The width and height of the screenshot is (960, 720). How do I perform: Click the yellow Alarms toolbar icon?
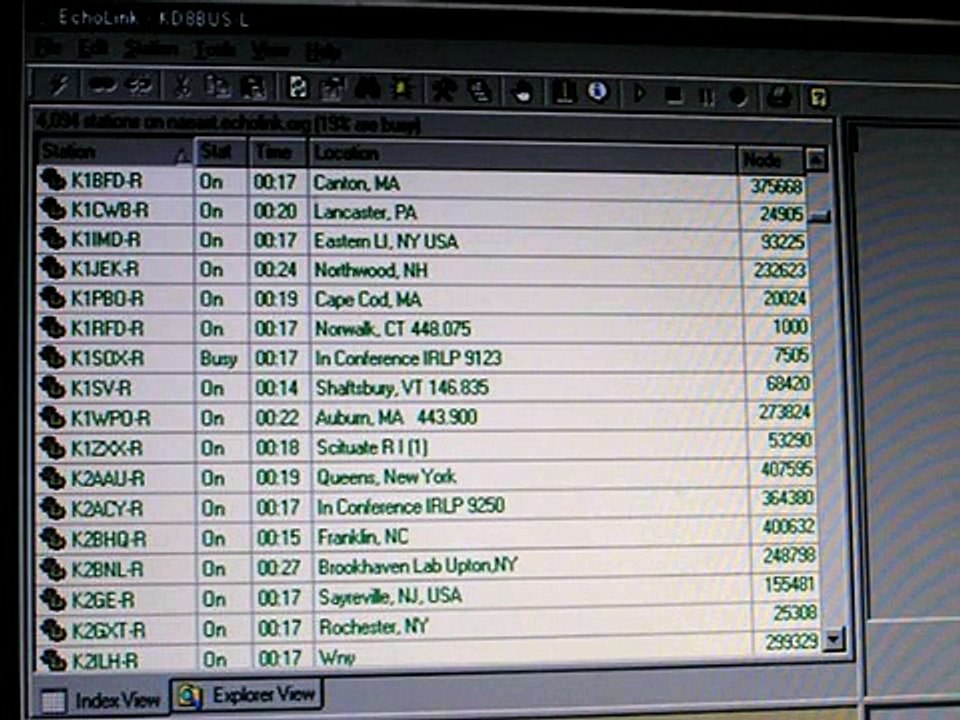[402, 90]
